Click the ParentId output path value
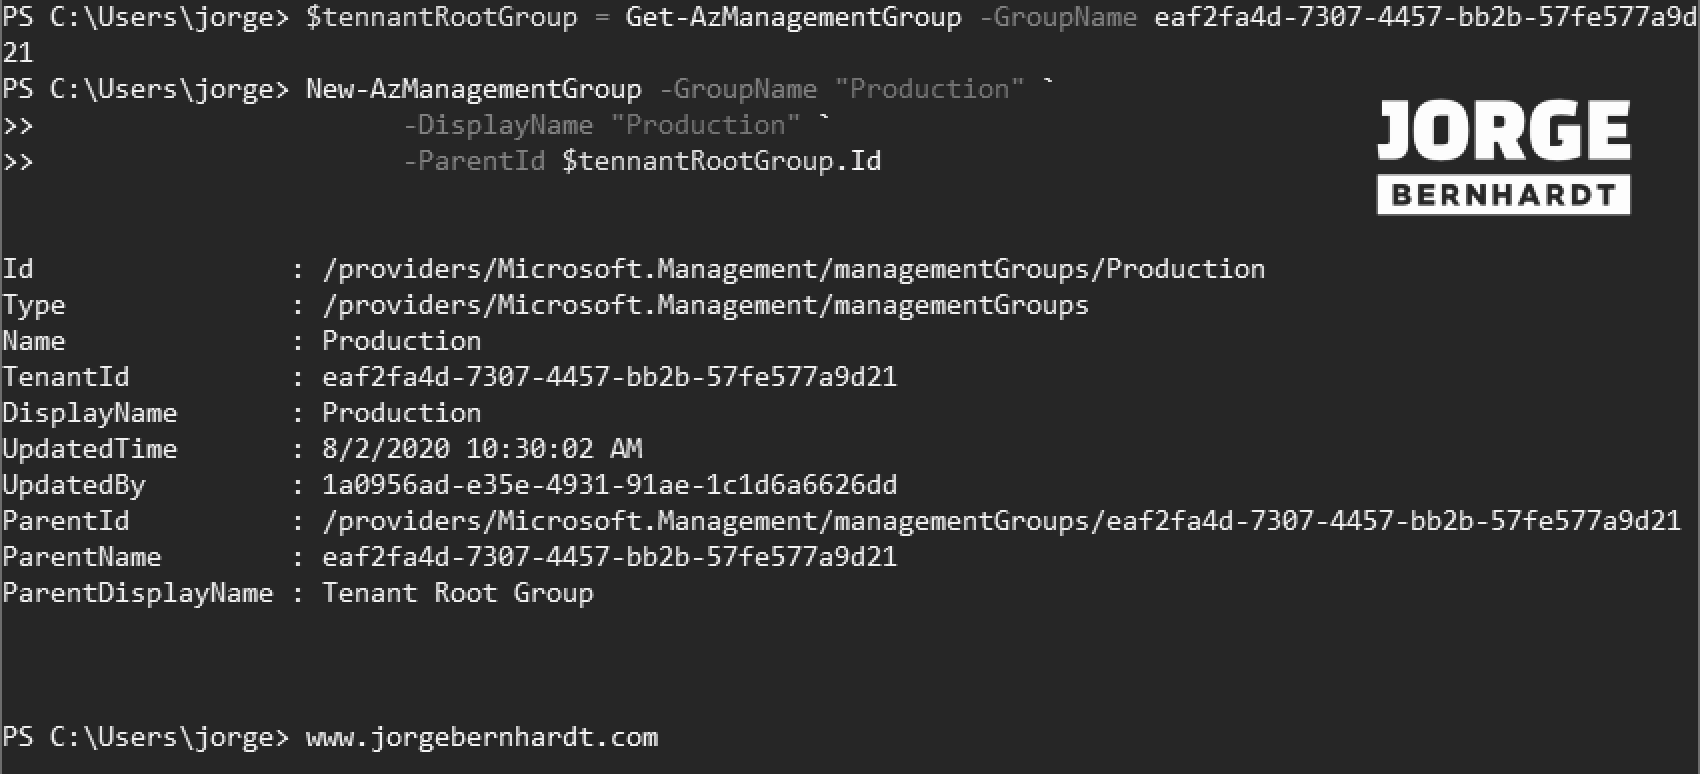The height and width of the screenshot is (774, 1700). pos(1001,521)
